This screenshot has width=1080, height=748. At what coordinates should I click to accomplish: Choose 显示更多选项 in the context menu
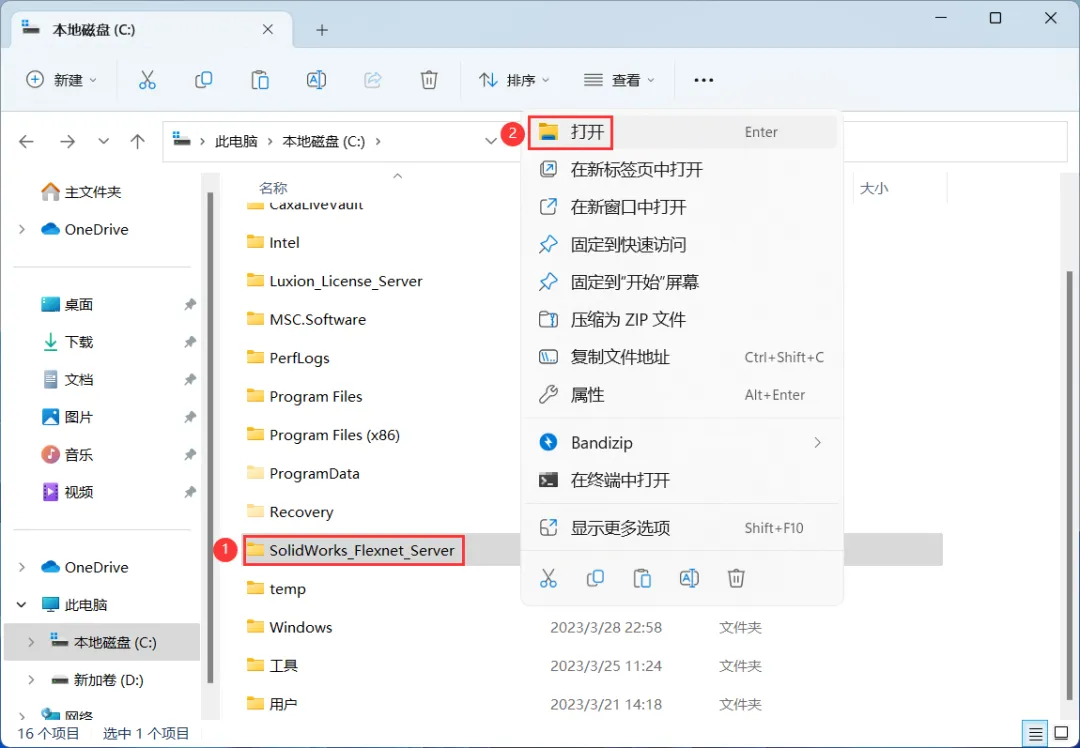point(682,528)
